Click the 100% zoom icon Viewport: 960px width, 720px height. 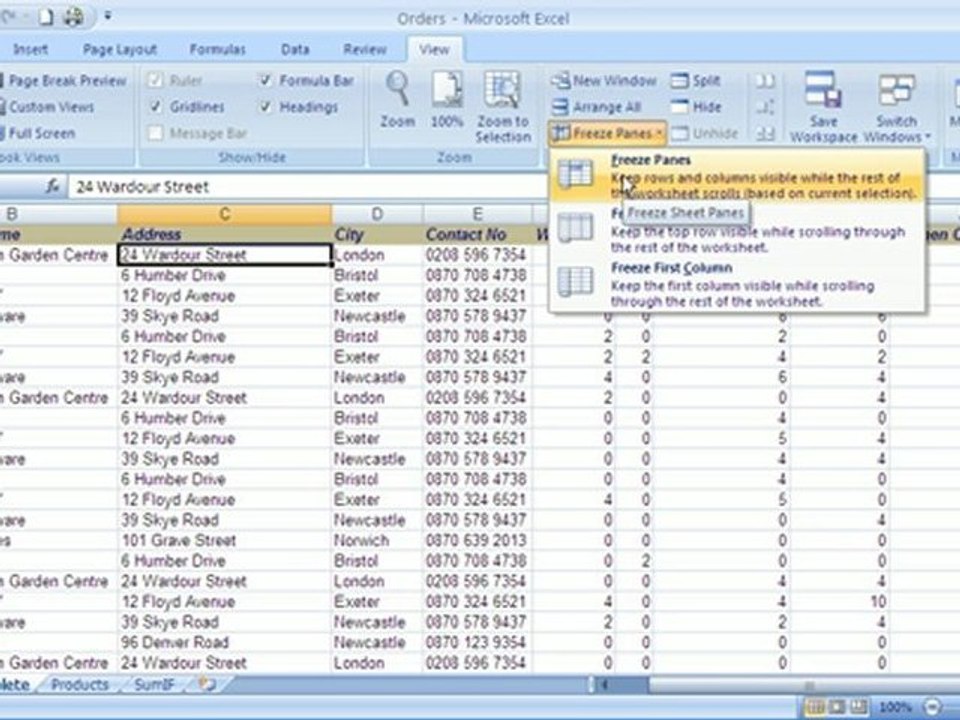[x=447, y=90]
